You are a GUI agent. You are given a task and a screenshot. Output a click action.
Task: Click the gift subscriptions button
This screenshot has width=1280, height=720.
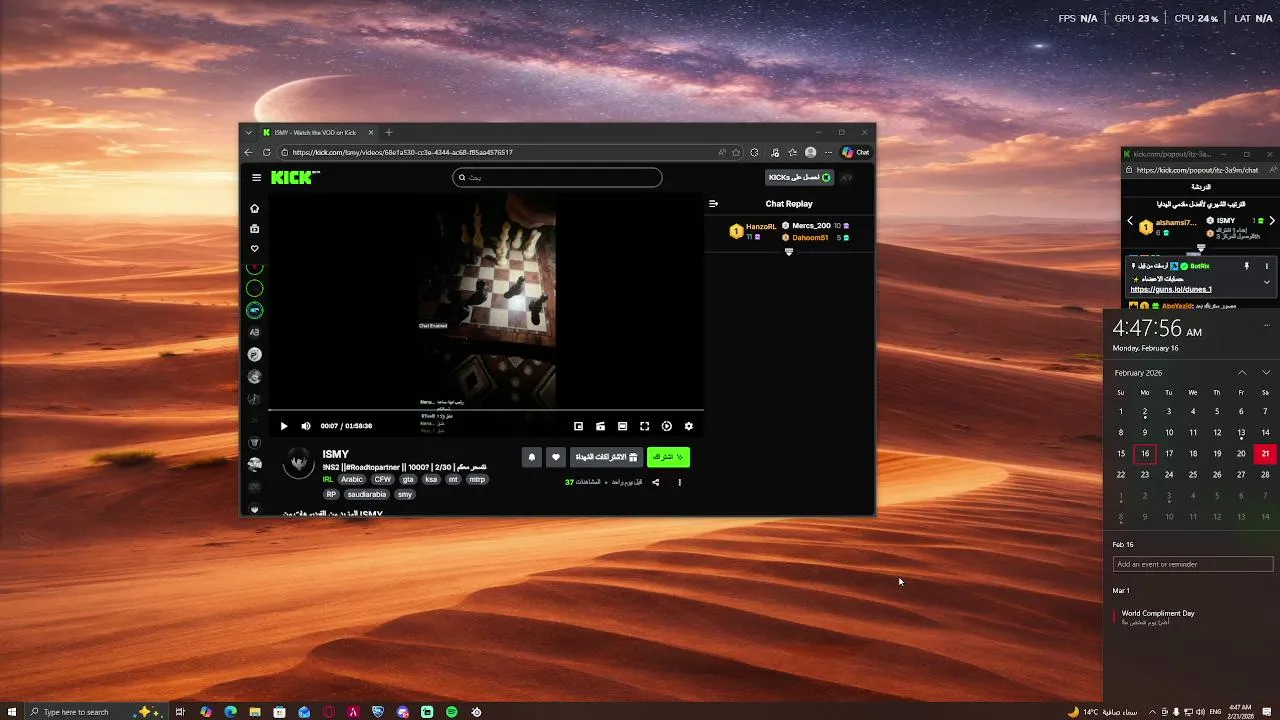[x=606, y=457]
